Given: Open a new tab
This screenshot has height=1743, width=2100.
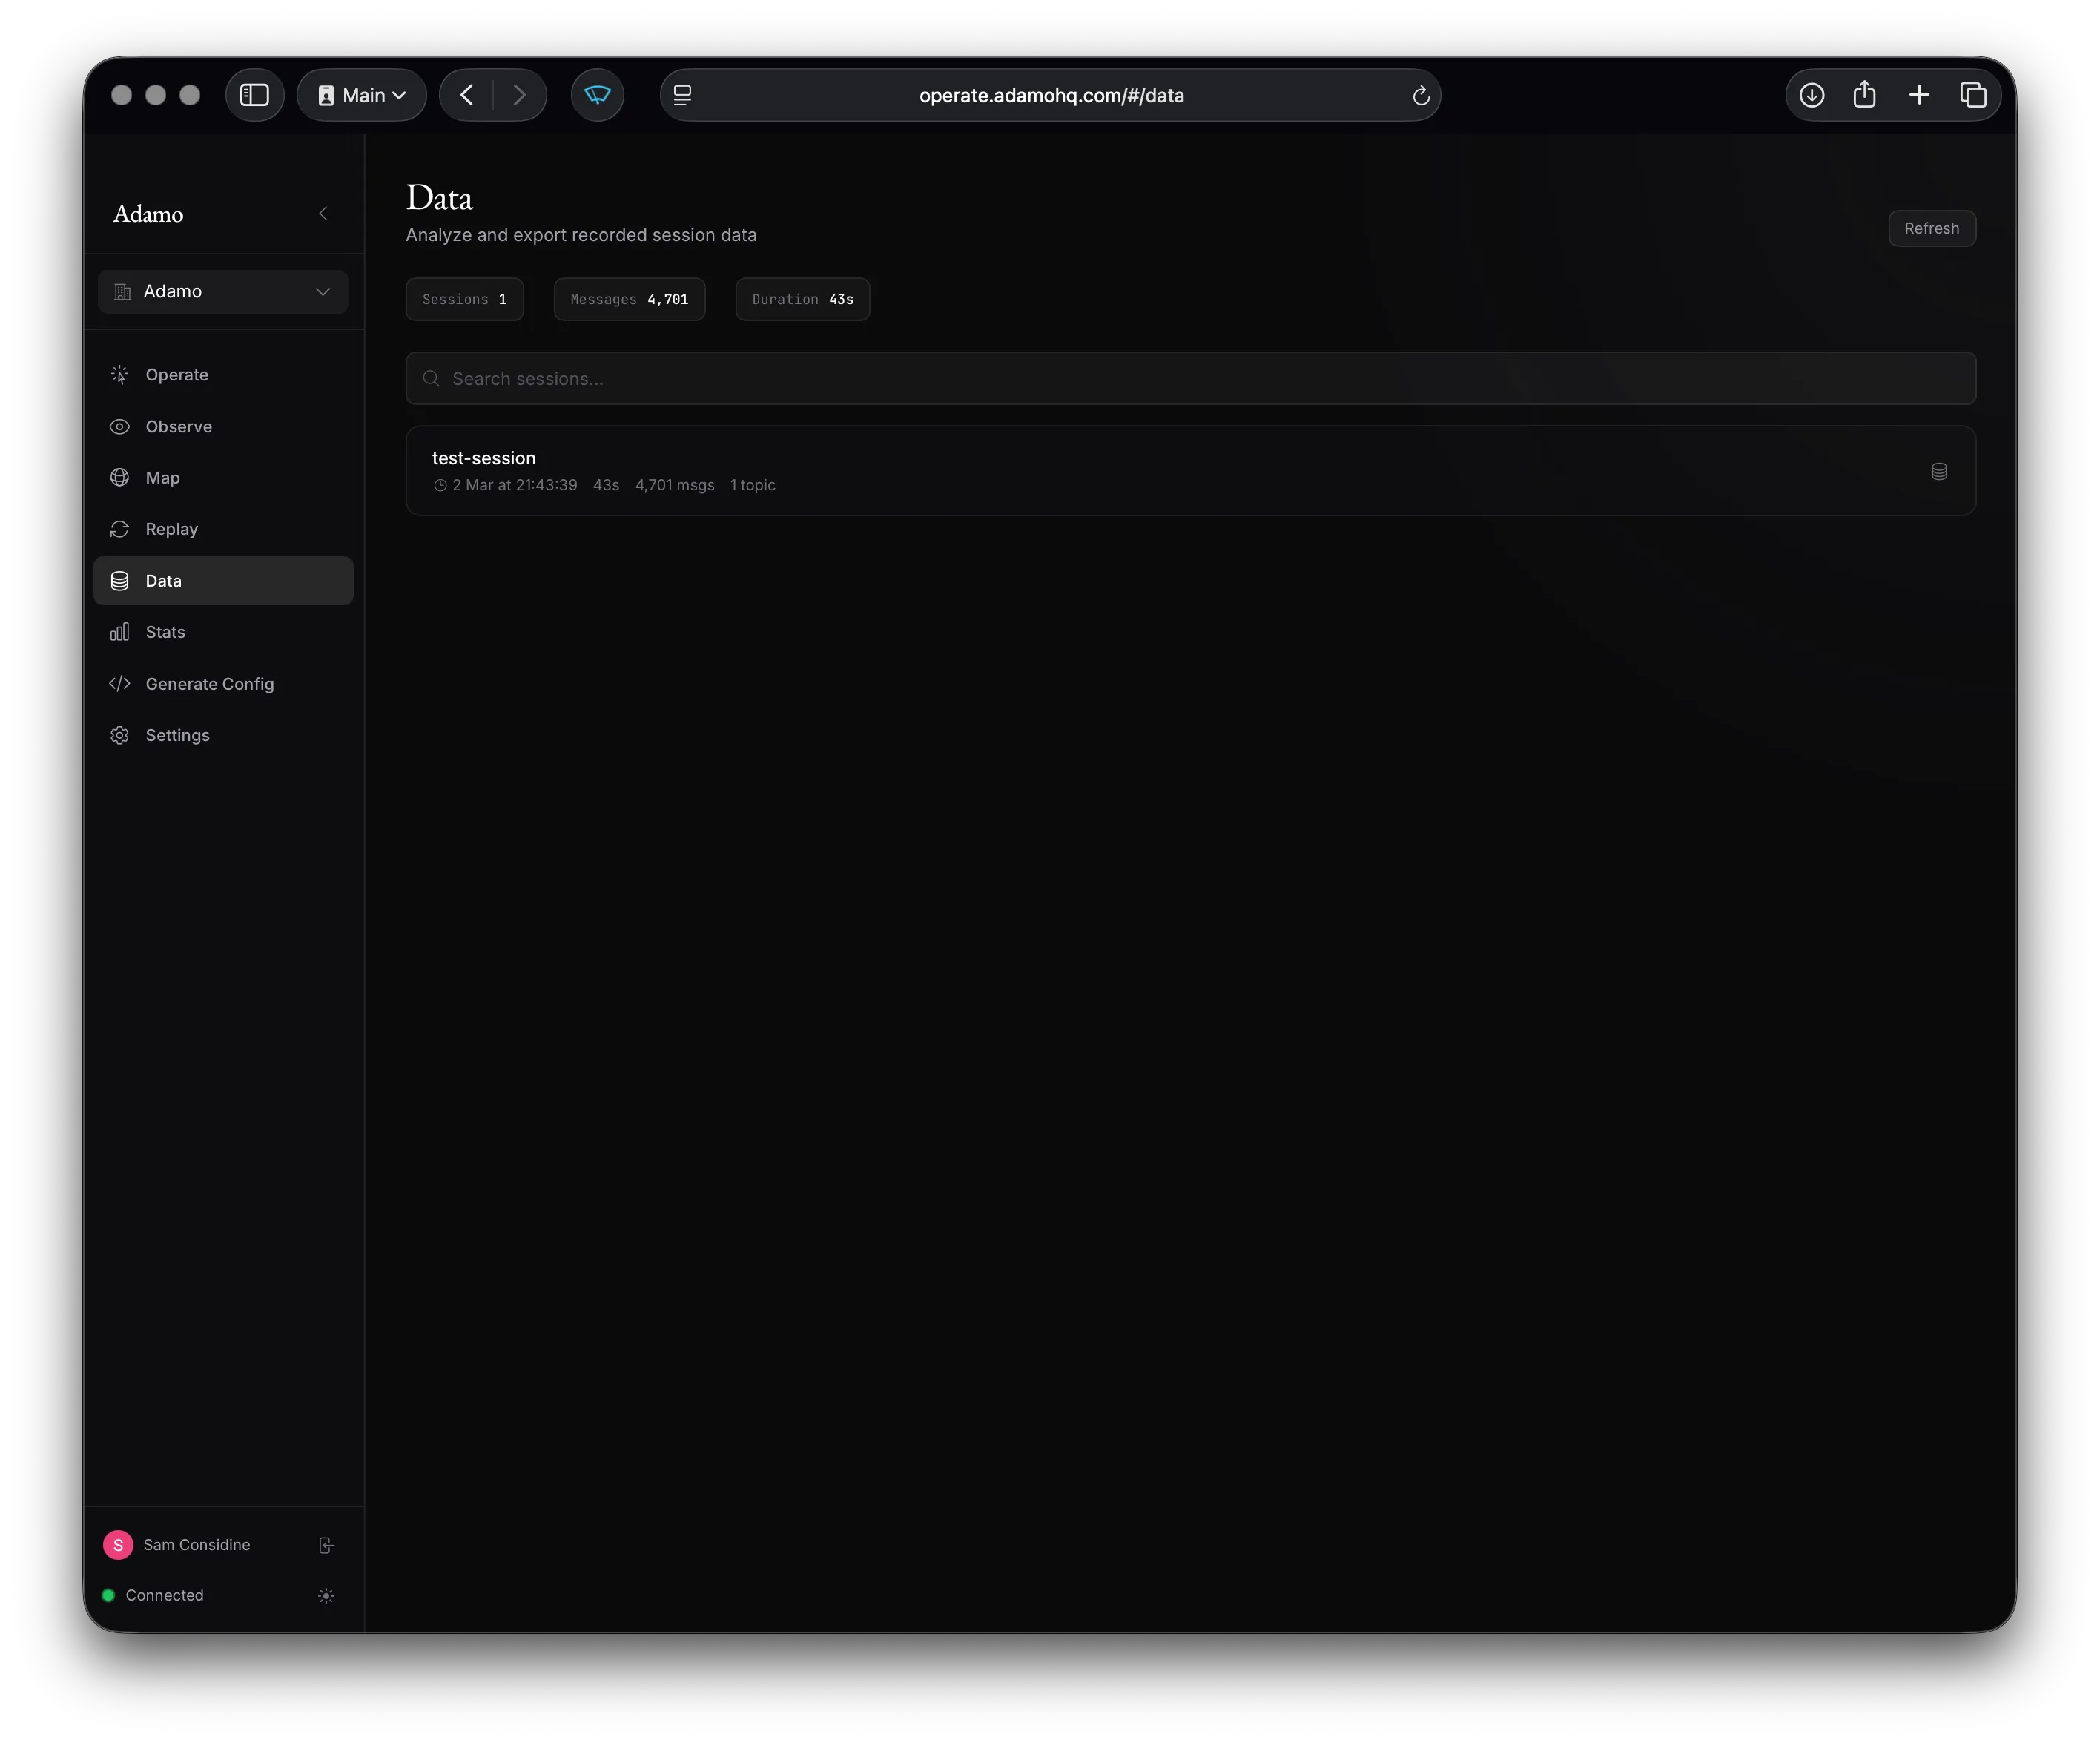Looking at the screenshot, I should tap(1918, 95).
